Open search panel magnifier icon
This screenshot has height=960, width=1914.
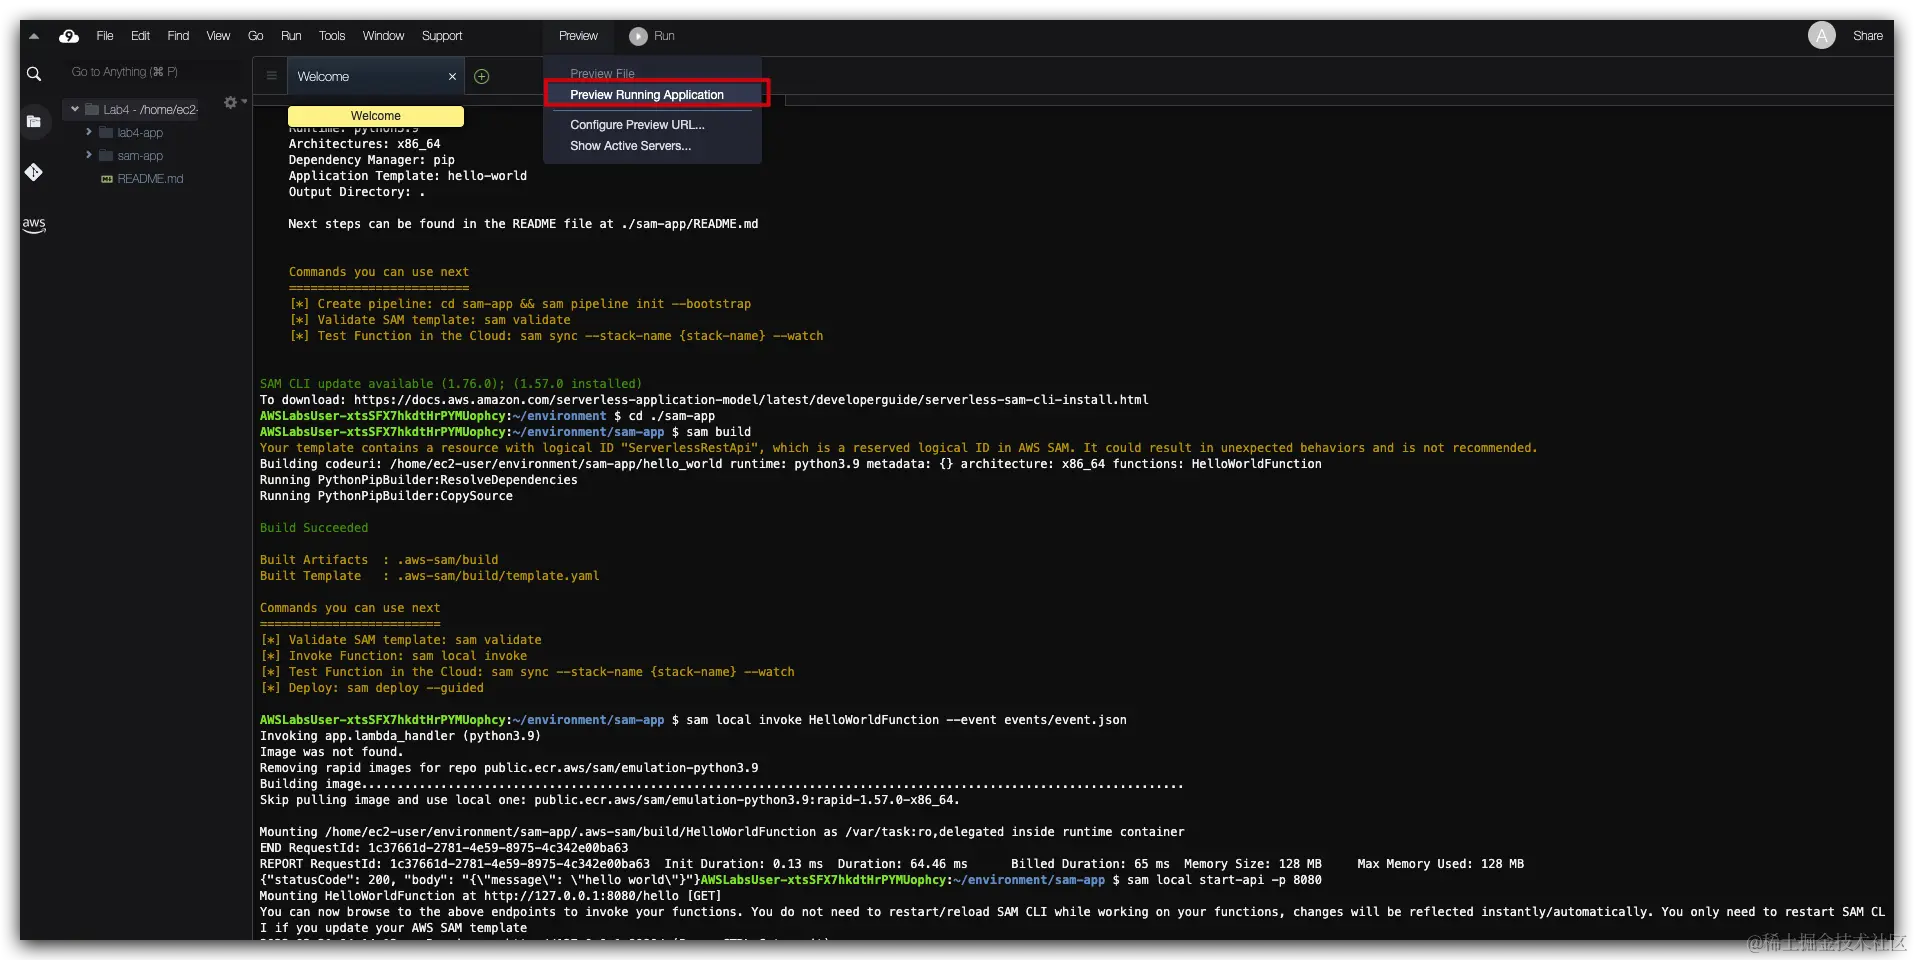tap(34, 74)
